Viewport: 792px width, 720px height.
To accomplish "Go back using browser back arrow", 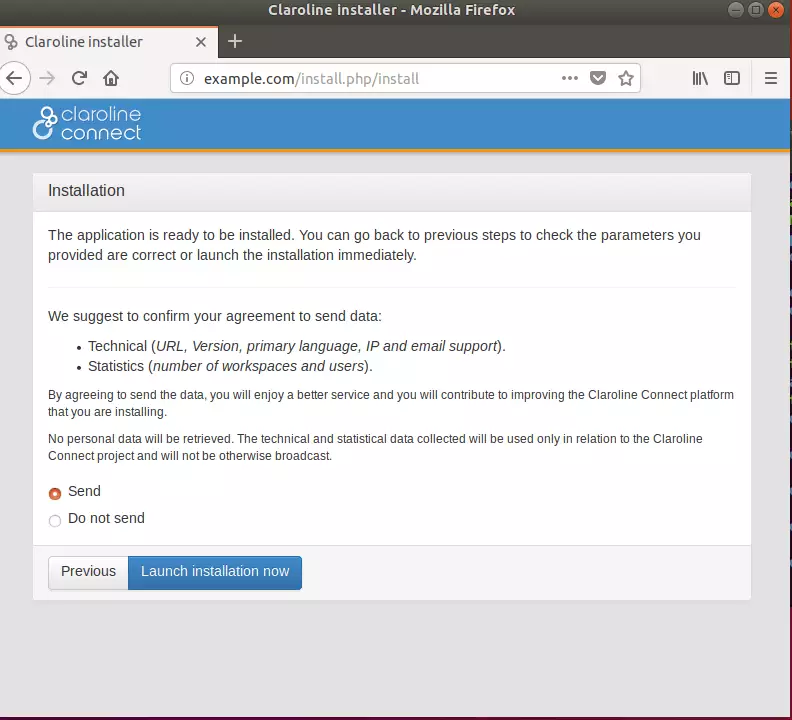I will point(14,78).
